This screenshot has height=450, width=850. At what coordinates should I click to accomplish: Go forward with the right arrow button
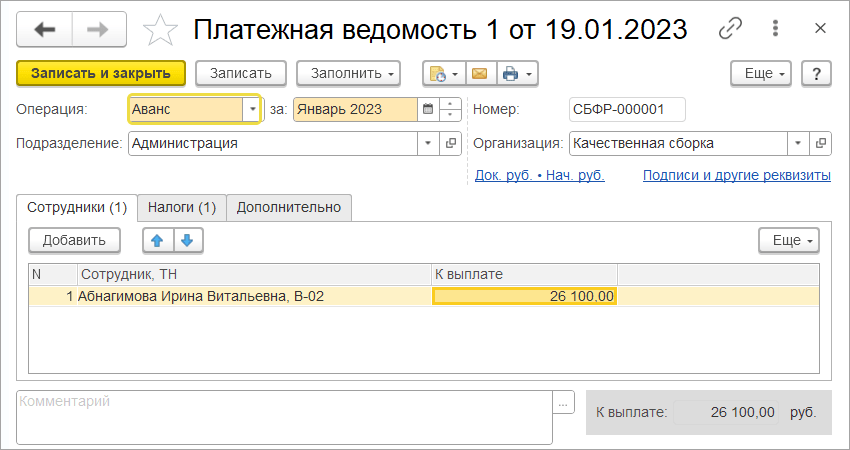pyautogui.click(x=99, y=29)
